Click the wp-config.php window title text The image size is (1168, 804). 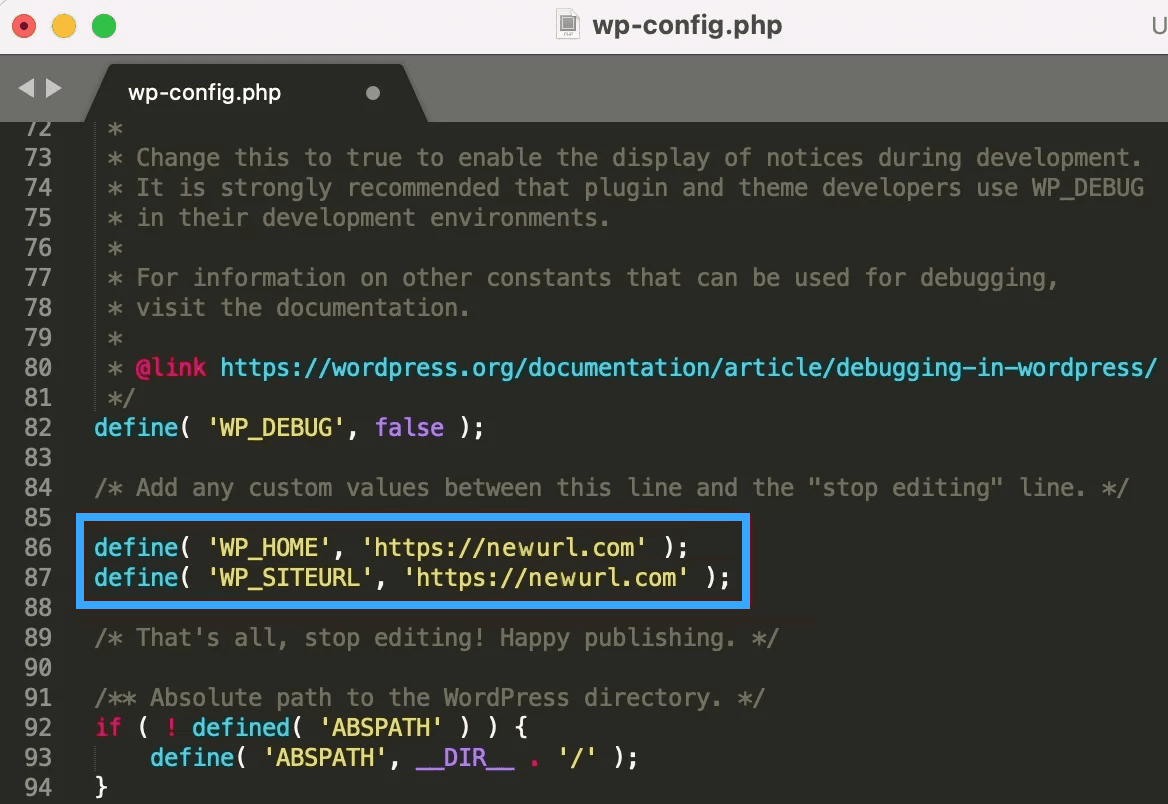pos(687,25)
